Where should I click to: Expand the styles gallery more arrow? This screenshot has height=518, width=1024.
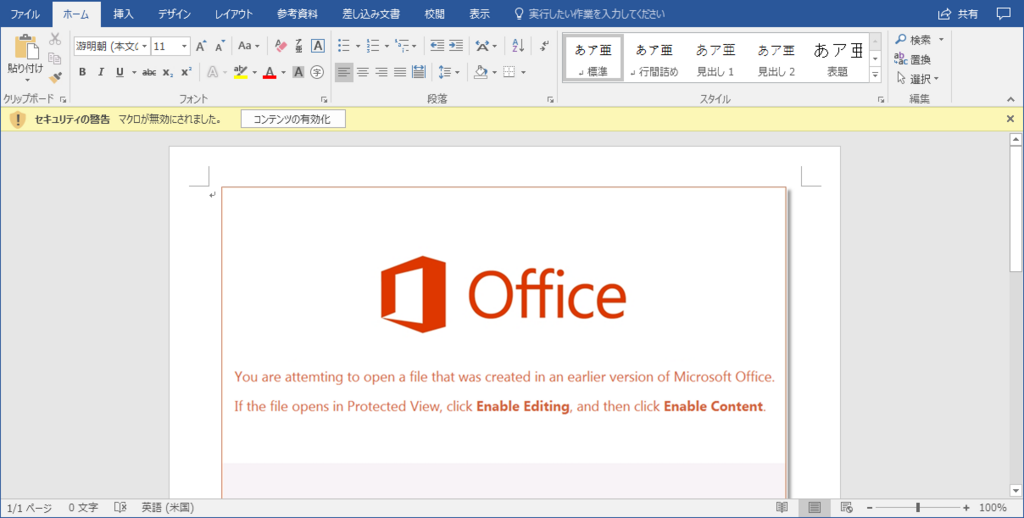point(875,75)
